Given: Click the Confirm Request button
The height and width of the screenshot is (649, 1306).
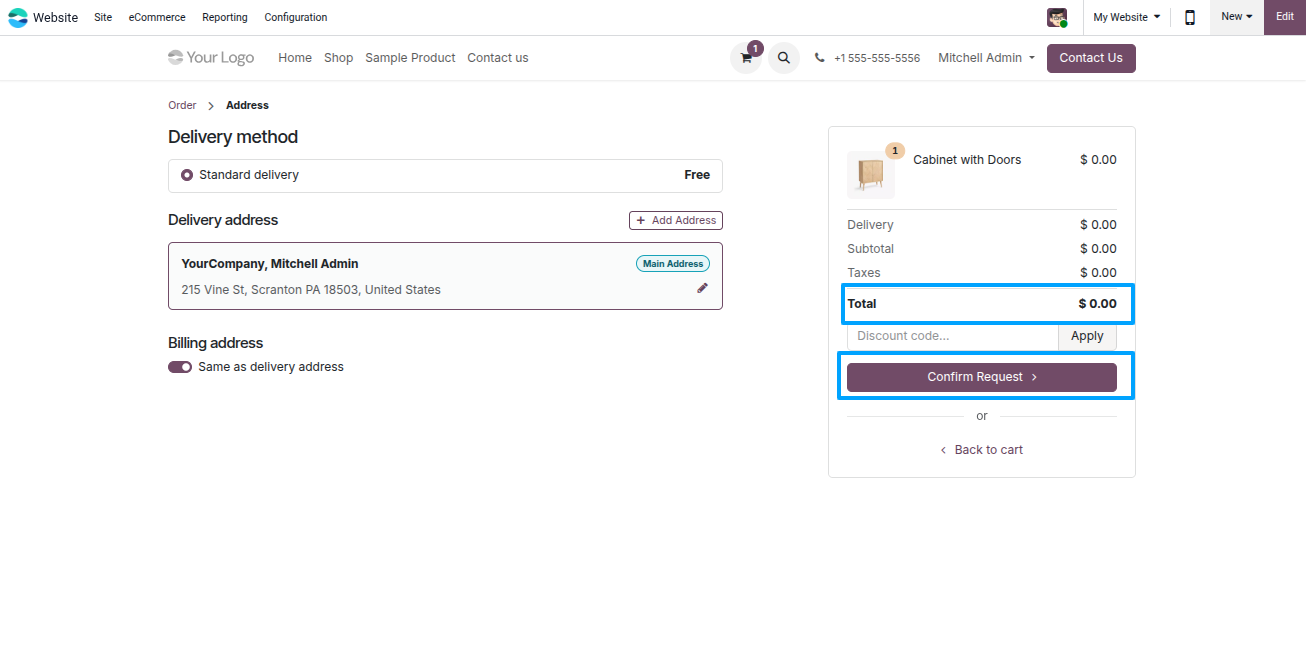Looking at the screenshot, I should coord(982,377).
